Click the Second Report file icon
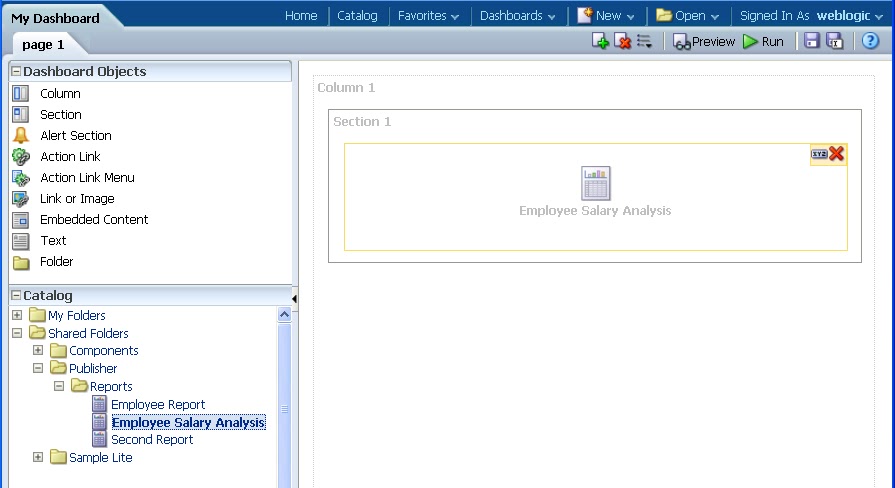 pyautogui.click(x=99, y=439)
